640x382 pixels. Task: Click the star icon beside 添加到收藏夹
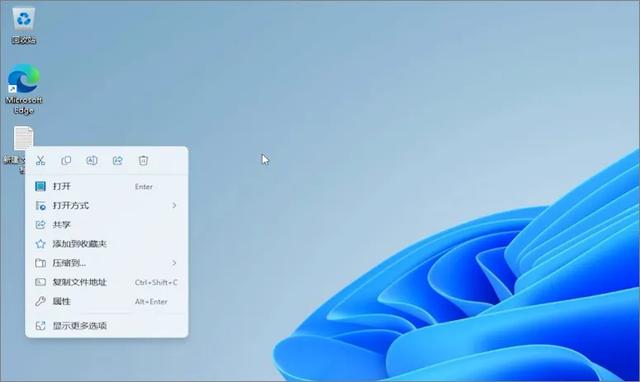[x=40, y=244]
